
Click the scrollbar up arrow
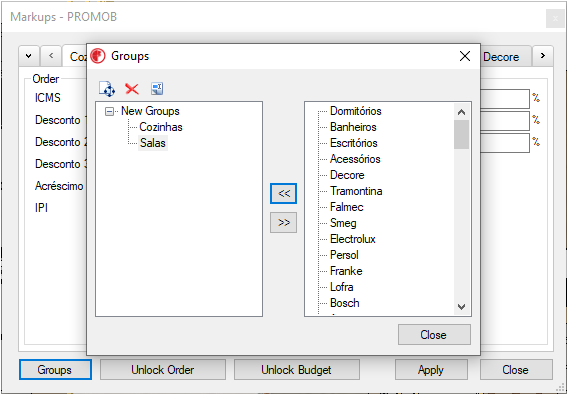coord(461,112)
